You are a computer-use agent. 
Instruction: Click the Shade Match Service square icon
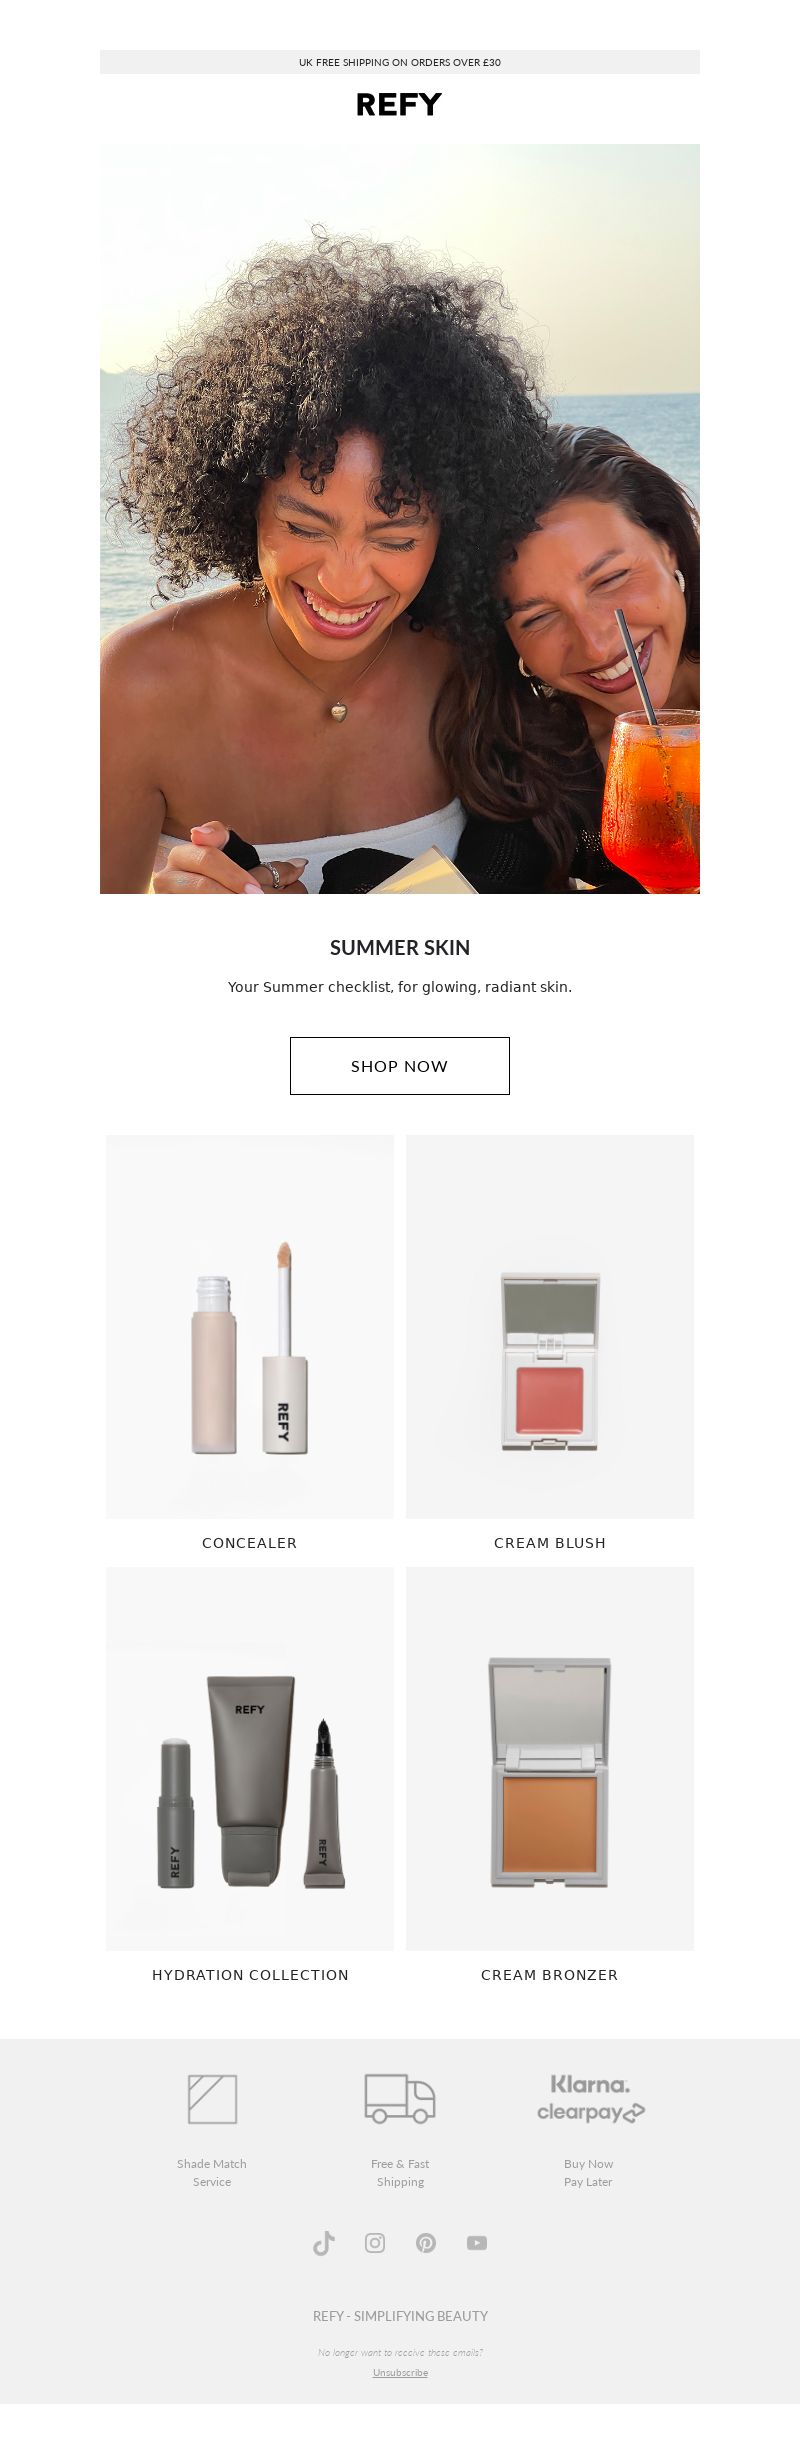click(212, 2099)
